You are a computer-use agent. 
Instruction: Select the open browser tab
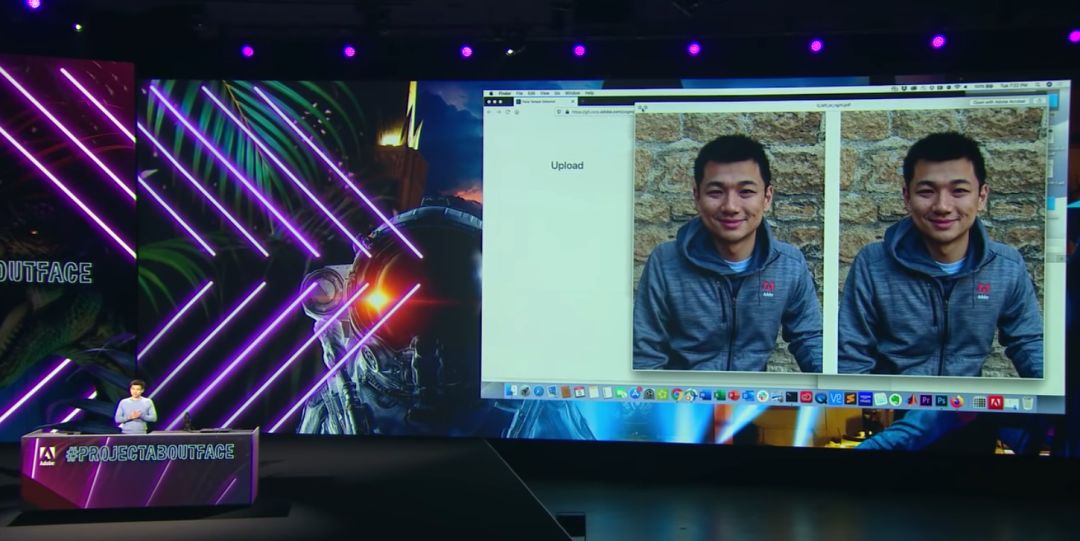tap(544, 101)
